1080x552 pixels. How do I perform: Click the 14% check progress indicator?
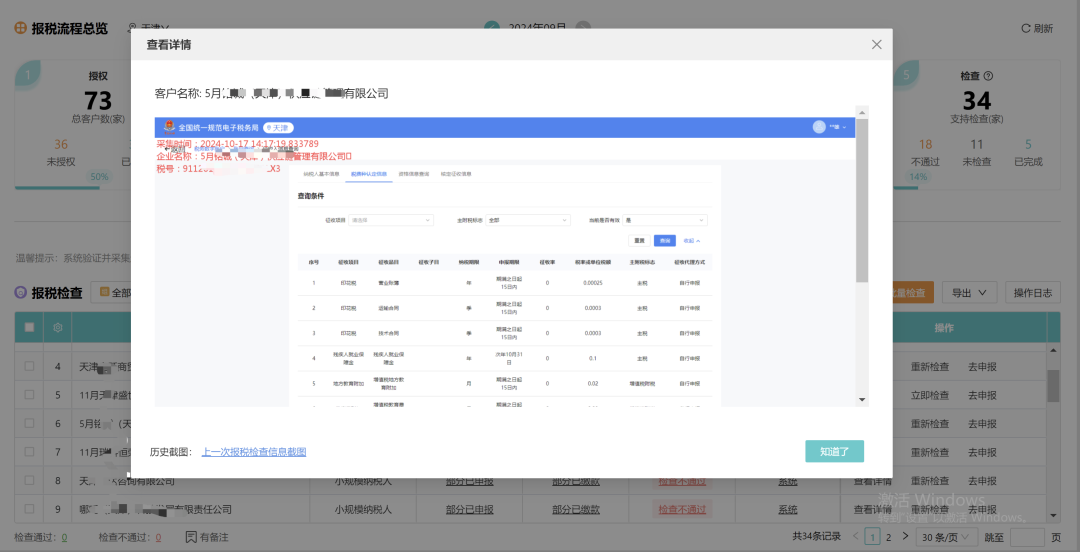[917, 176]
